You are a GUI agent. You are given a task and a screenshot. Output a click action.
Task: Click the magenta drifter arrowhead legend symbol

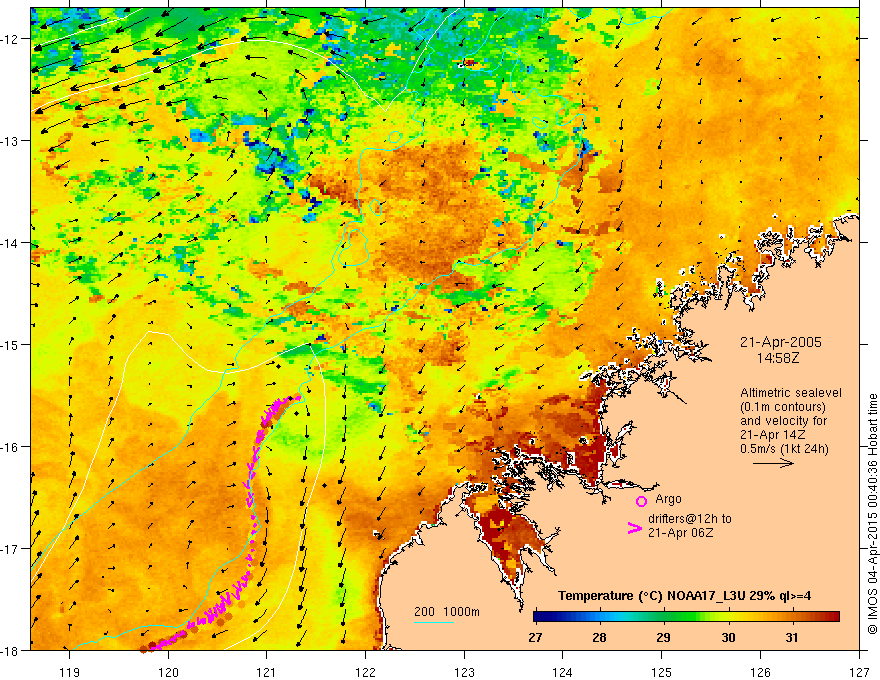point(634,527)
